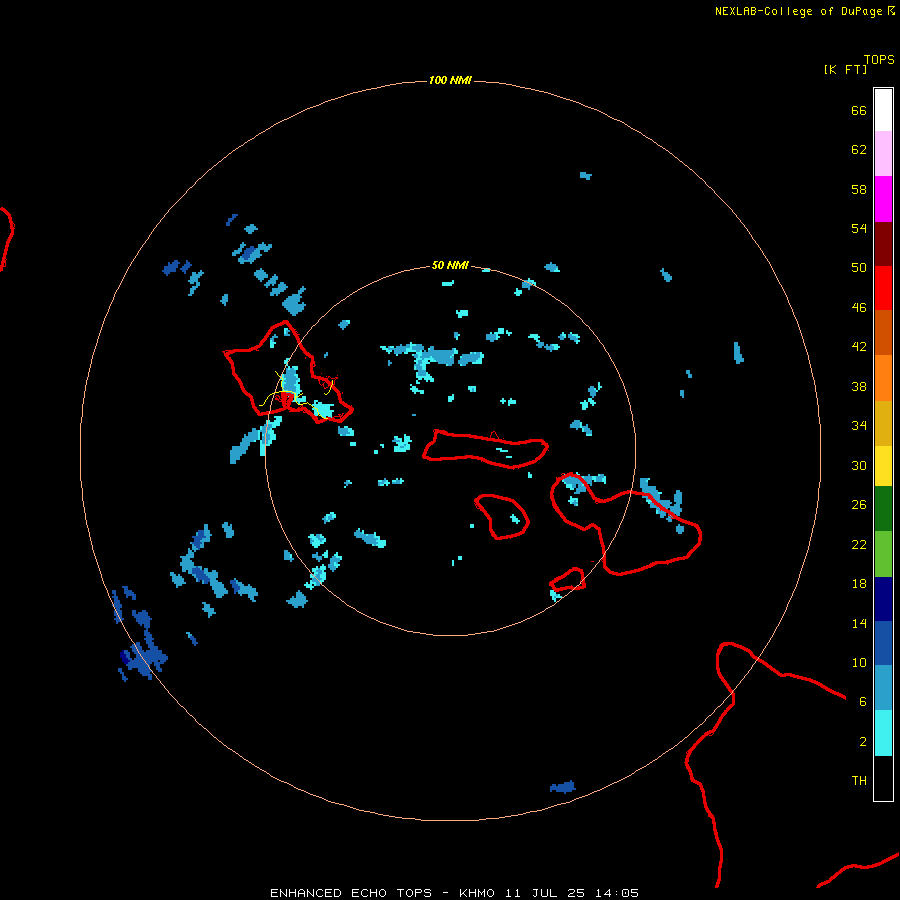Screen dimensions: 900x900
Task: Click the Lanai island outline
Action: (x=502, y=517)
